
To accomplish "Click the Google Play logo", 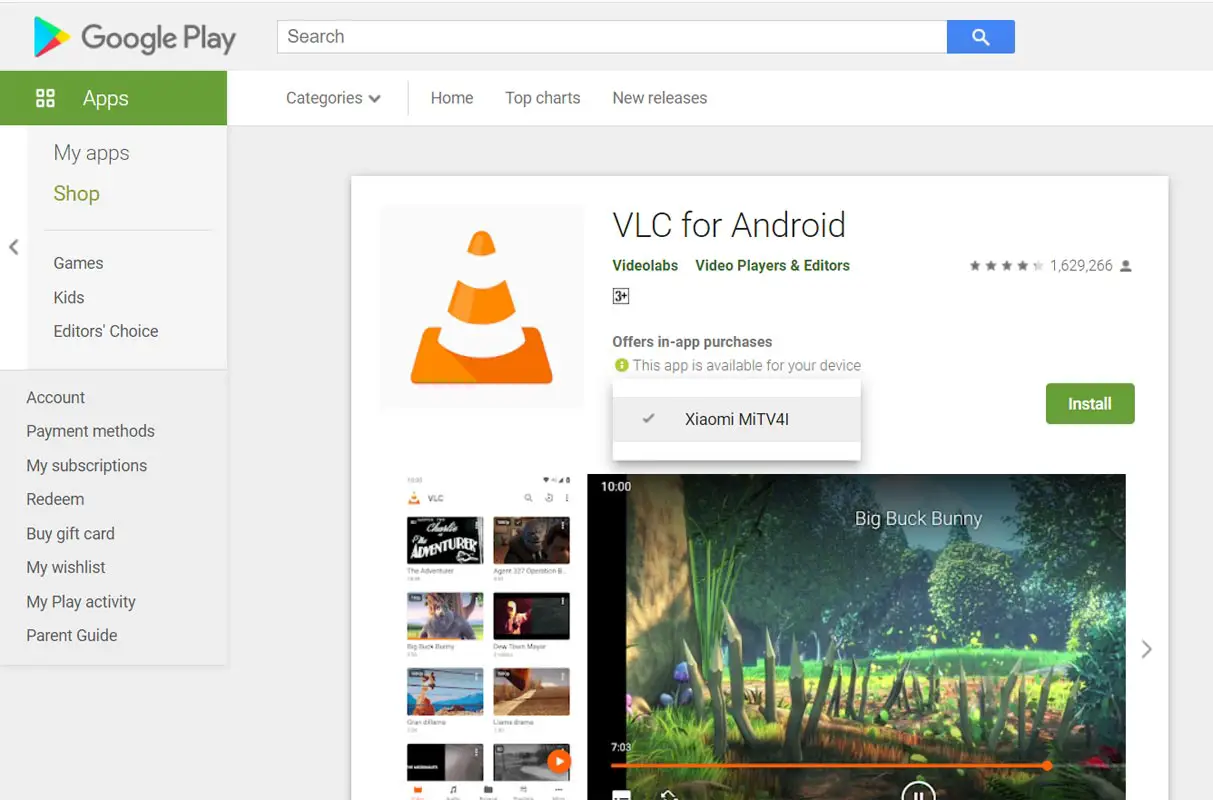I will pyautogui.click(x=135, y=38).
